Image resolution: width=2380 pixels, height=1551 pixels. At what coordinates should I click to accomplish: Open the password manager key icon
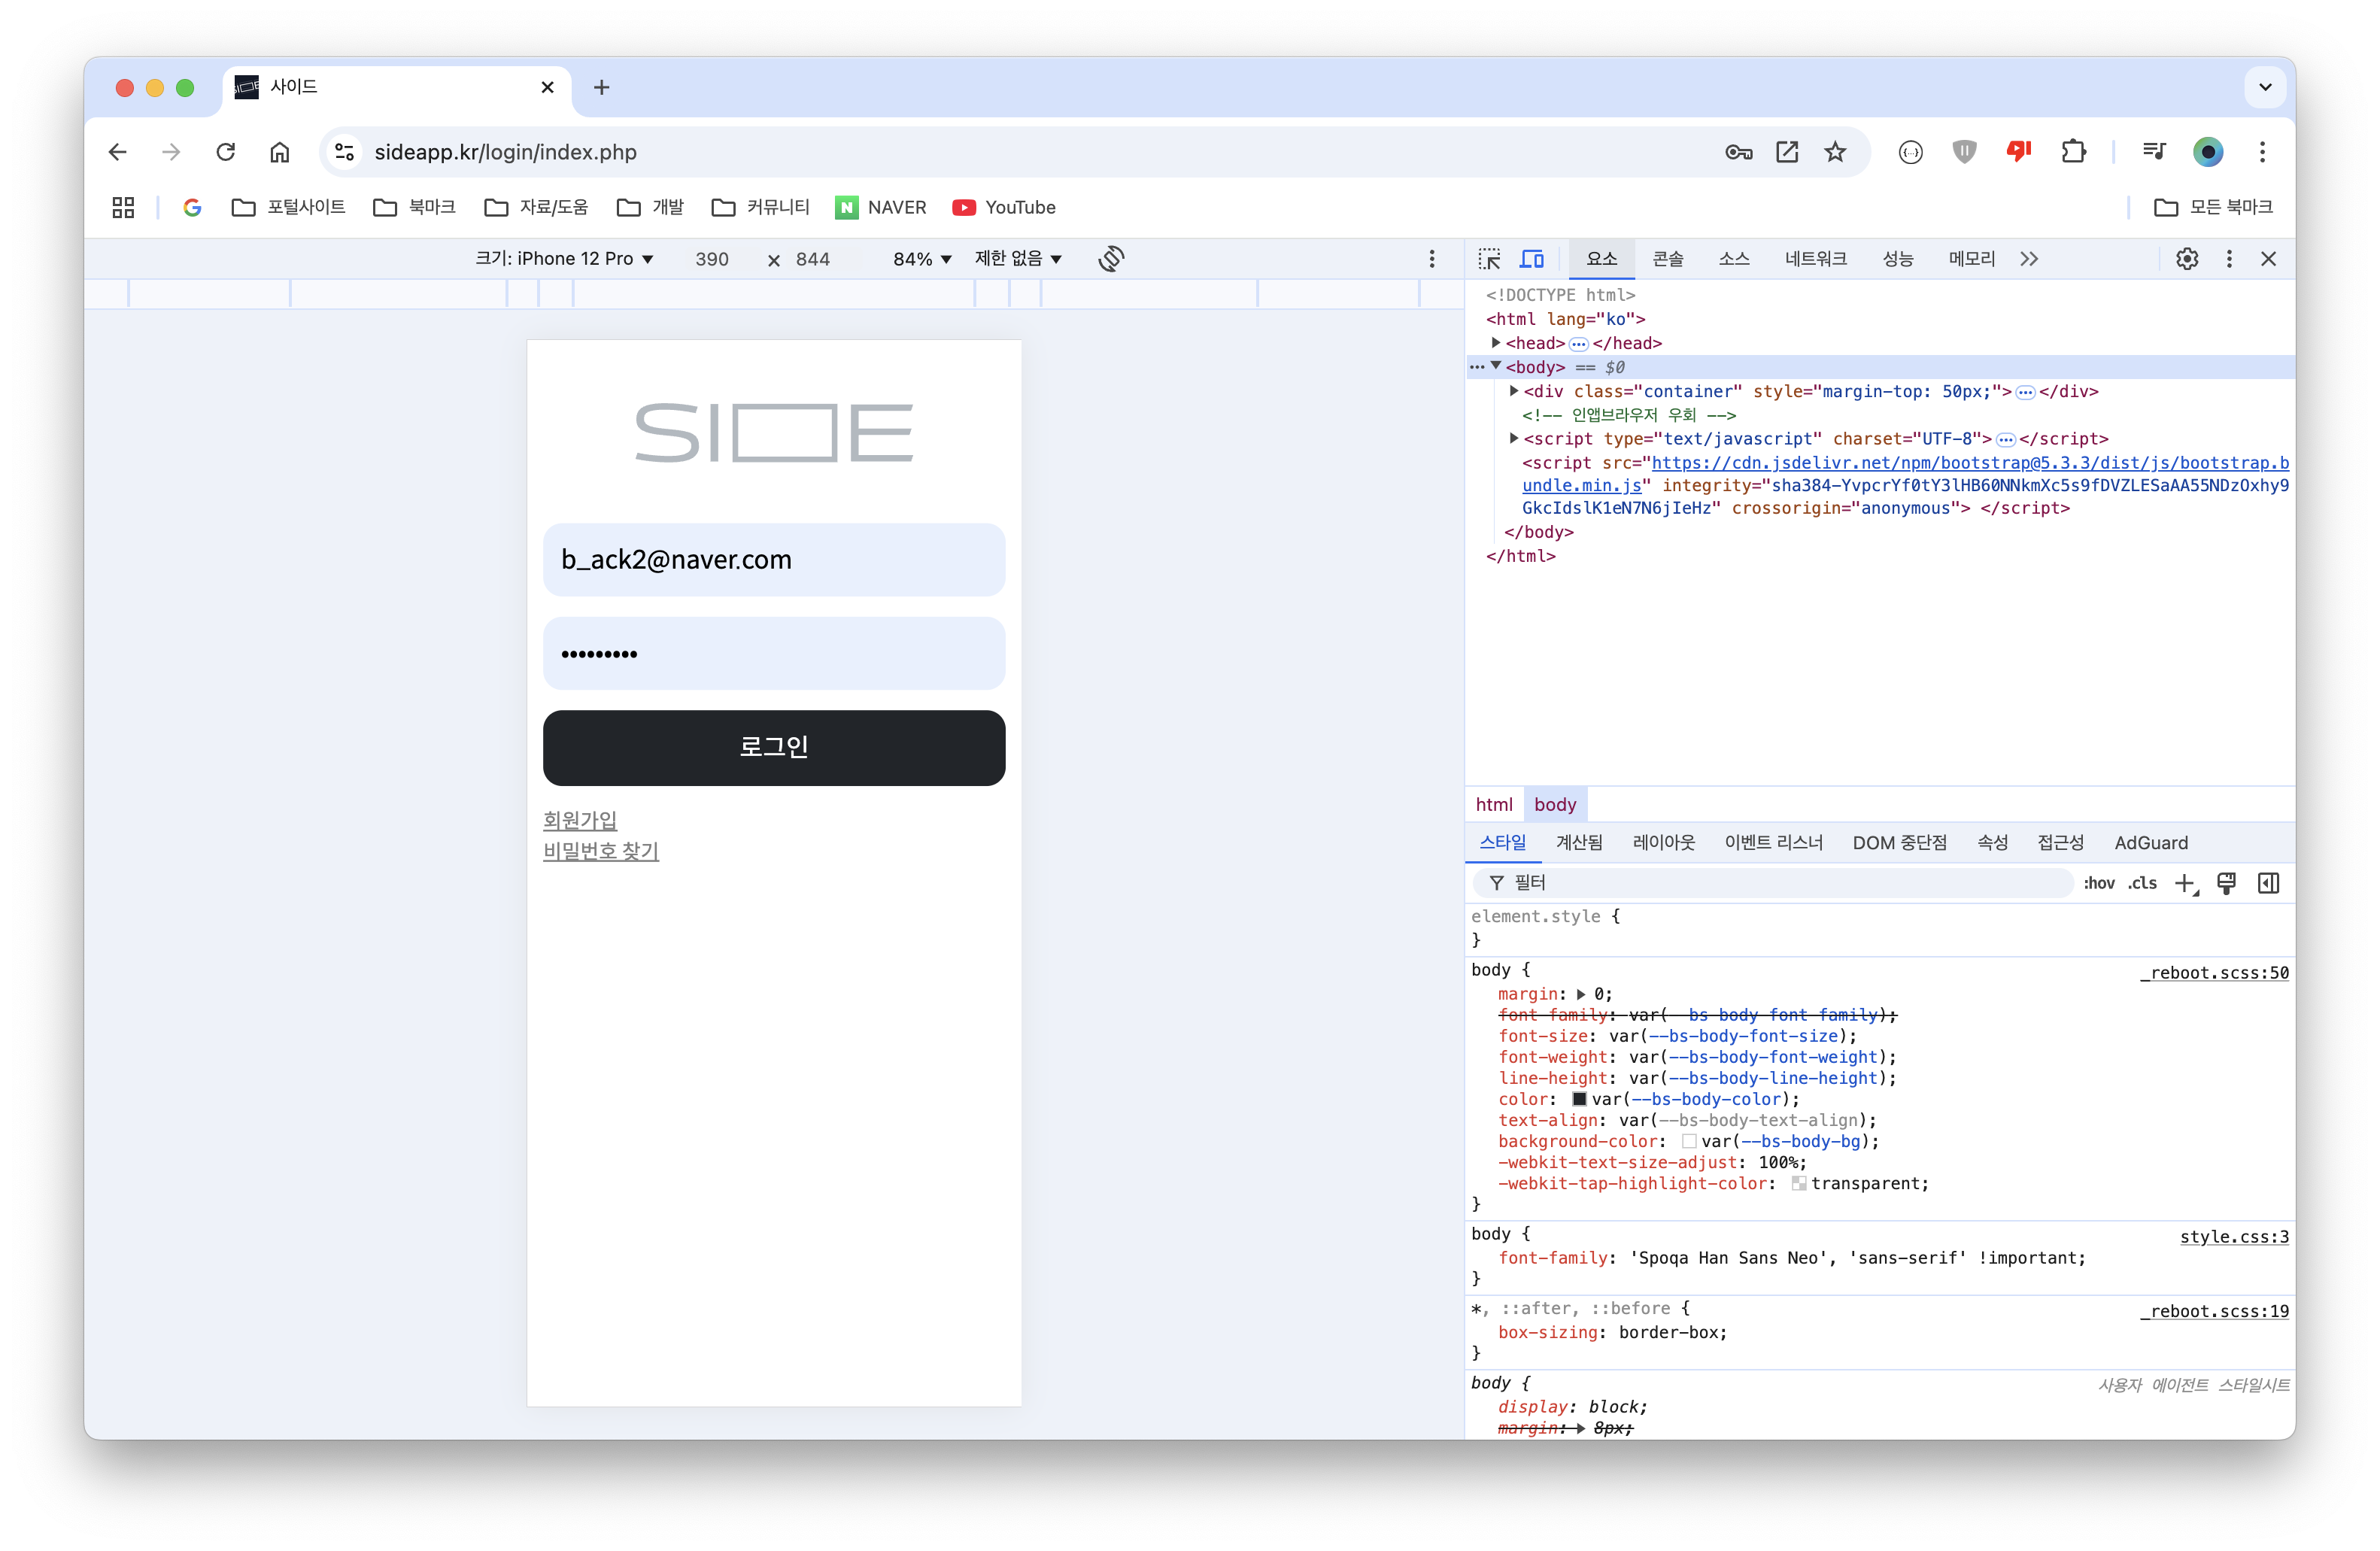click(1739, 152)
